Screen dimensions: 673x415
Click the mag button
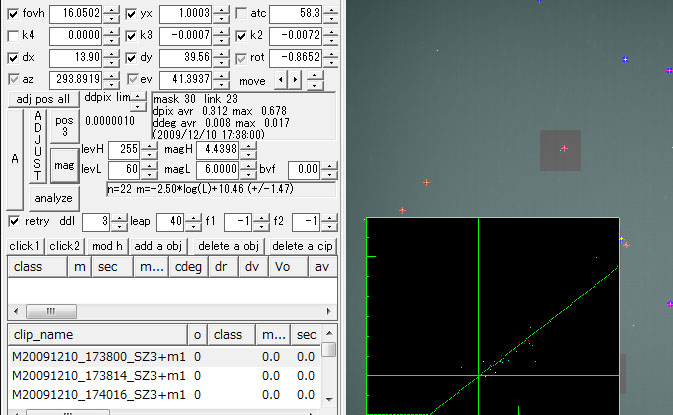click(64, 163)
